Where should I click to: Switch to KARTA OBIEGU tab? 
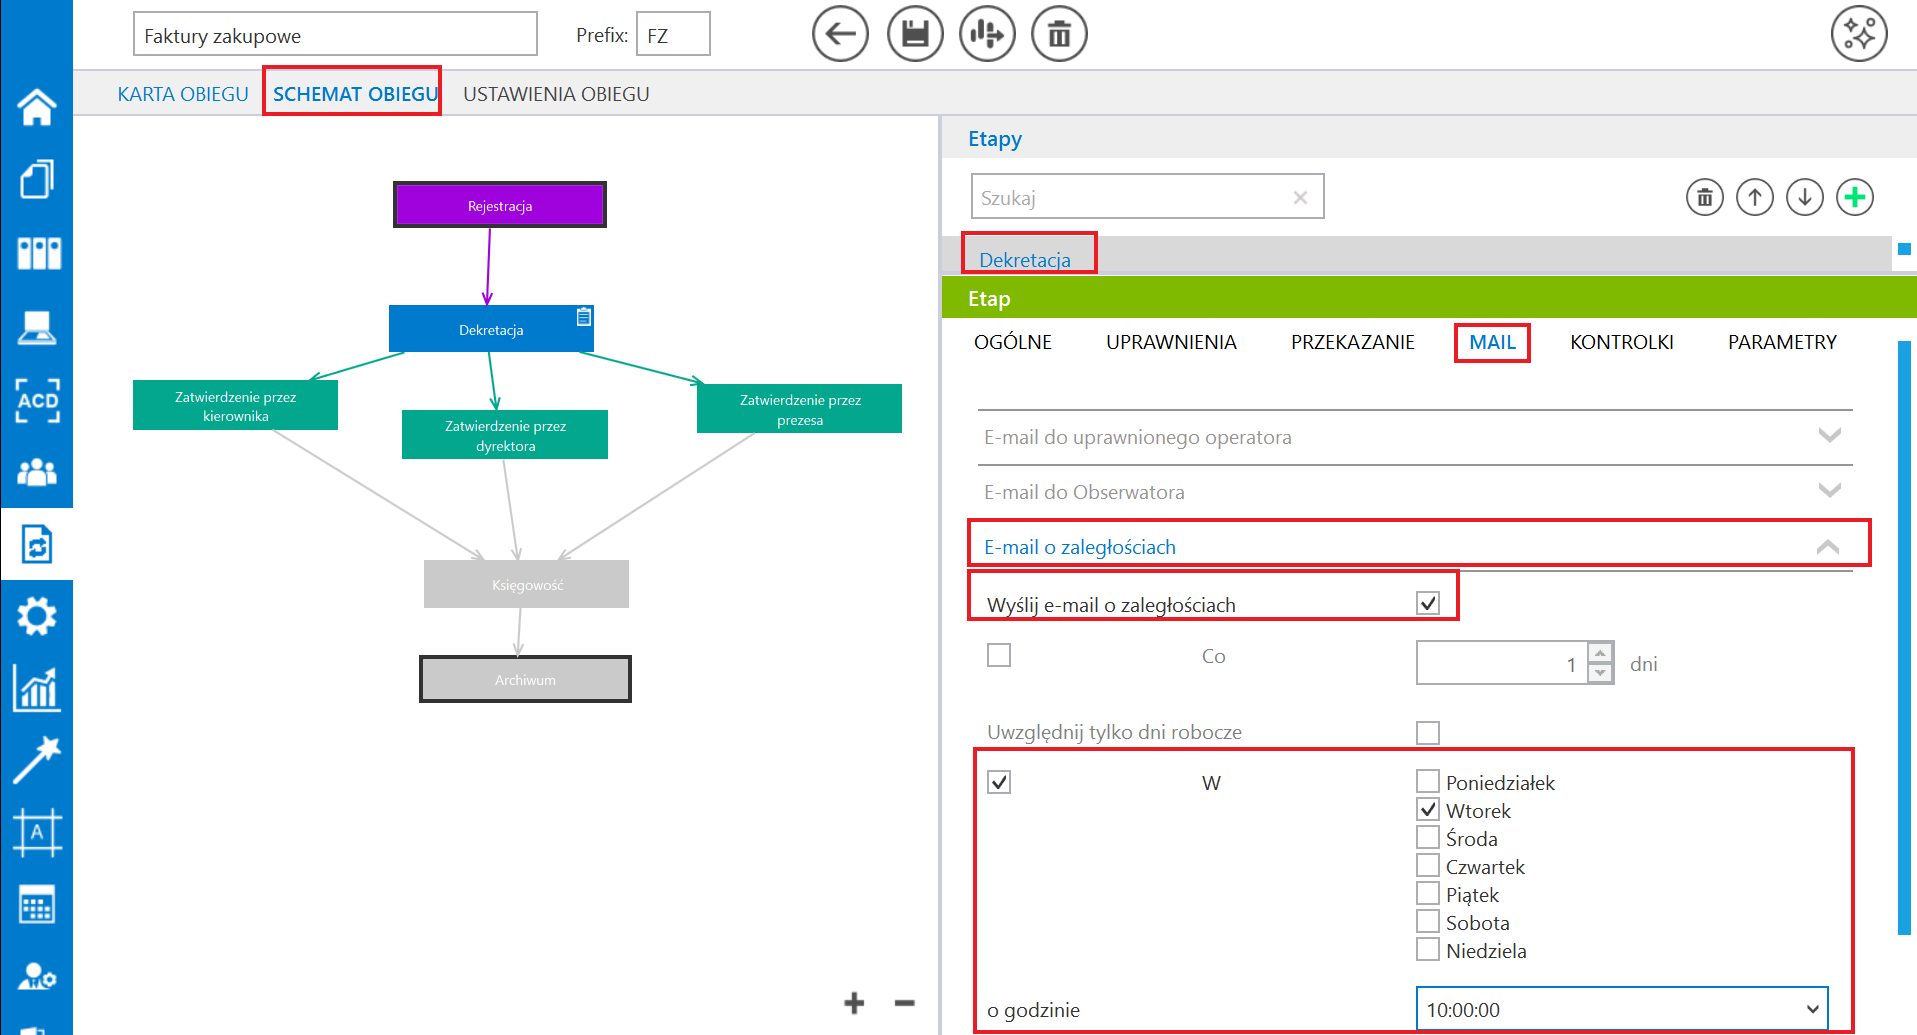click(183, 94)
